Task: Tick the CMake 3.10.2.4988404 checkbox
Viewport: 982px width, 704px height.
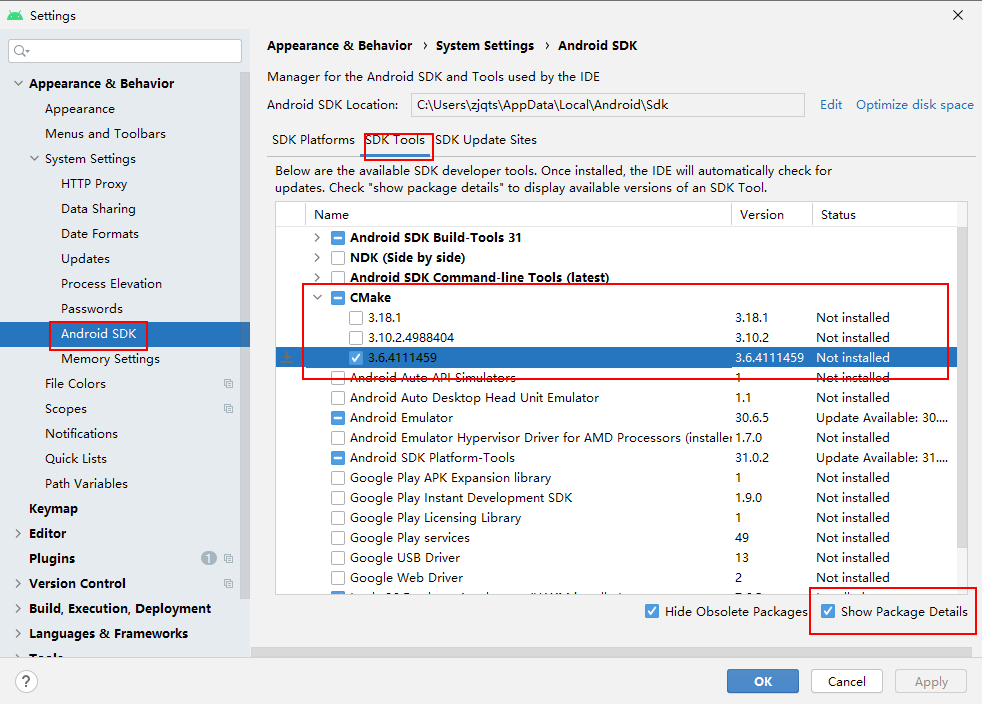Action: click(x=356, y=338)
